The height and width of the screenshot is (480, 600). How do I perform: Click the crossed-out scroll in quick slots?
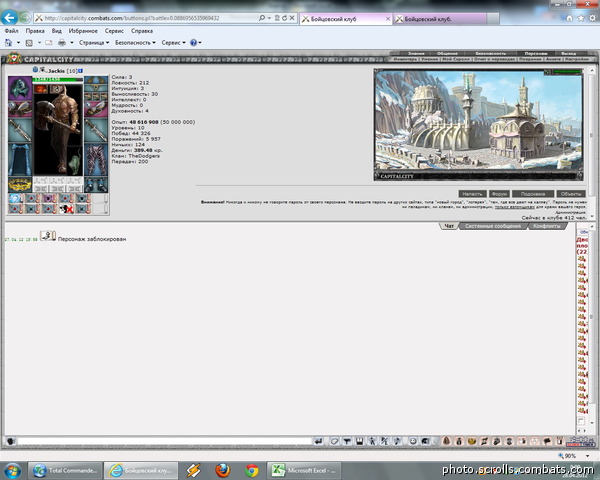click(67, 209)
